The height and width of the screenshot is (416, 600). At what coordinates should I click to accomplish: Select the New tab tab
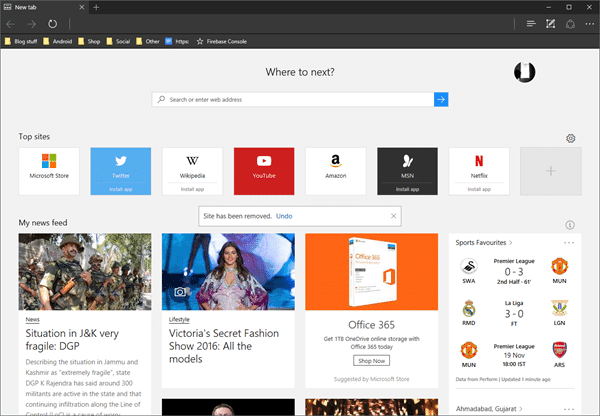44,7
